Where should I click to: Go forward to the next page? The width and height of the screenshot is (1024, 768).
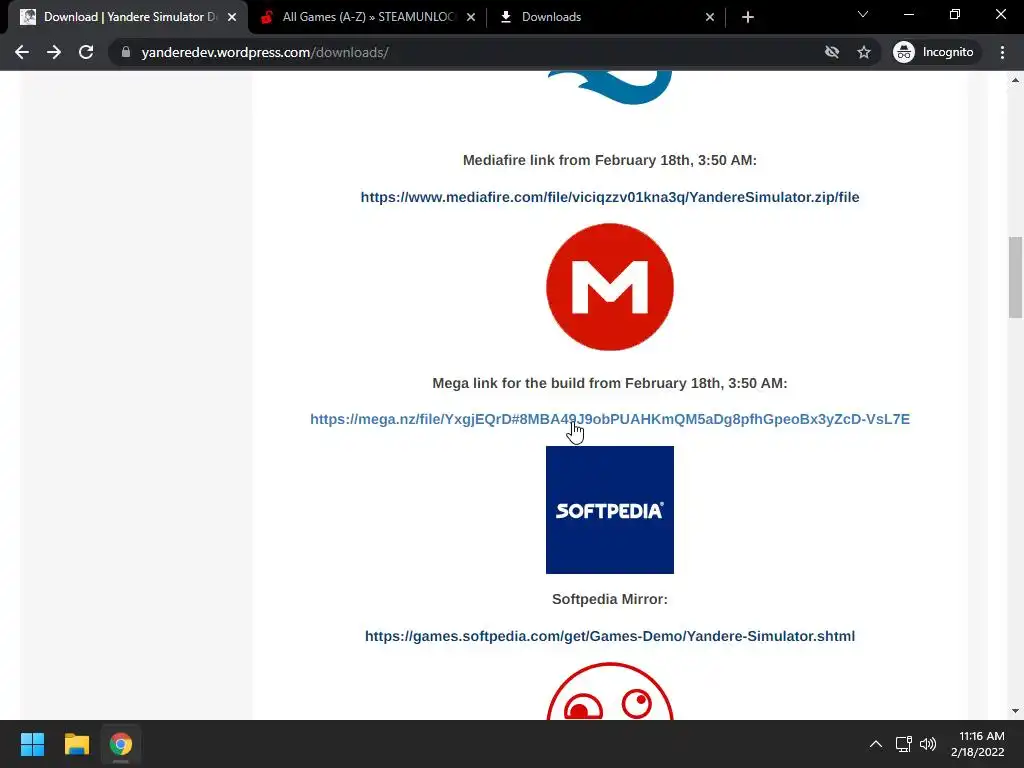[54, 52]
